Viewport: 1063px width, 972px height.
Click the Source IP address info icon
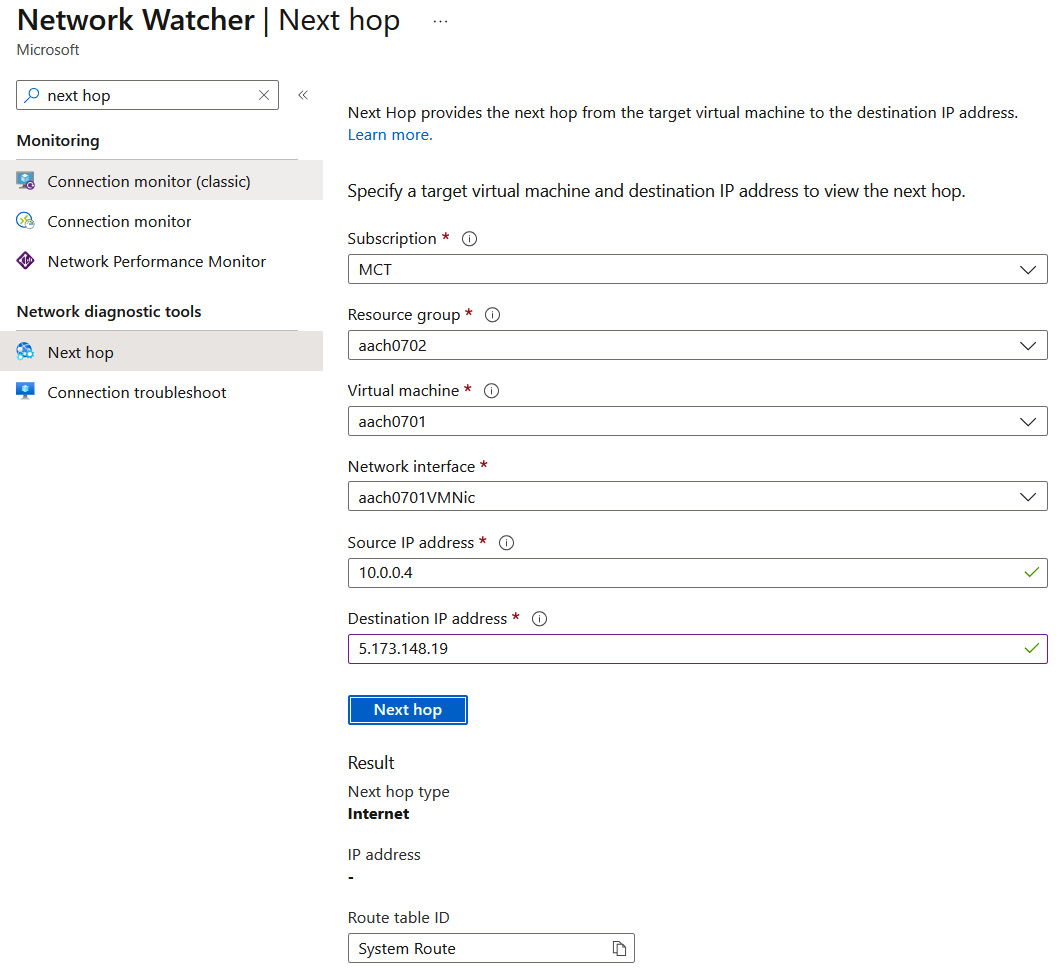(506, 542)
